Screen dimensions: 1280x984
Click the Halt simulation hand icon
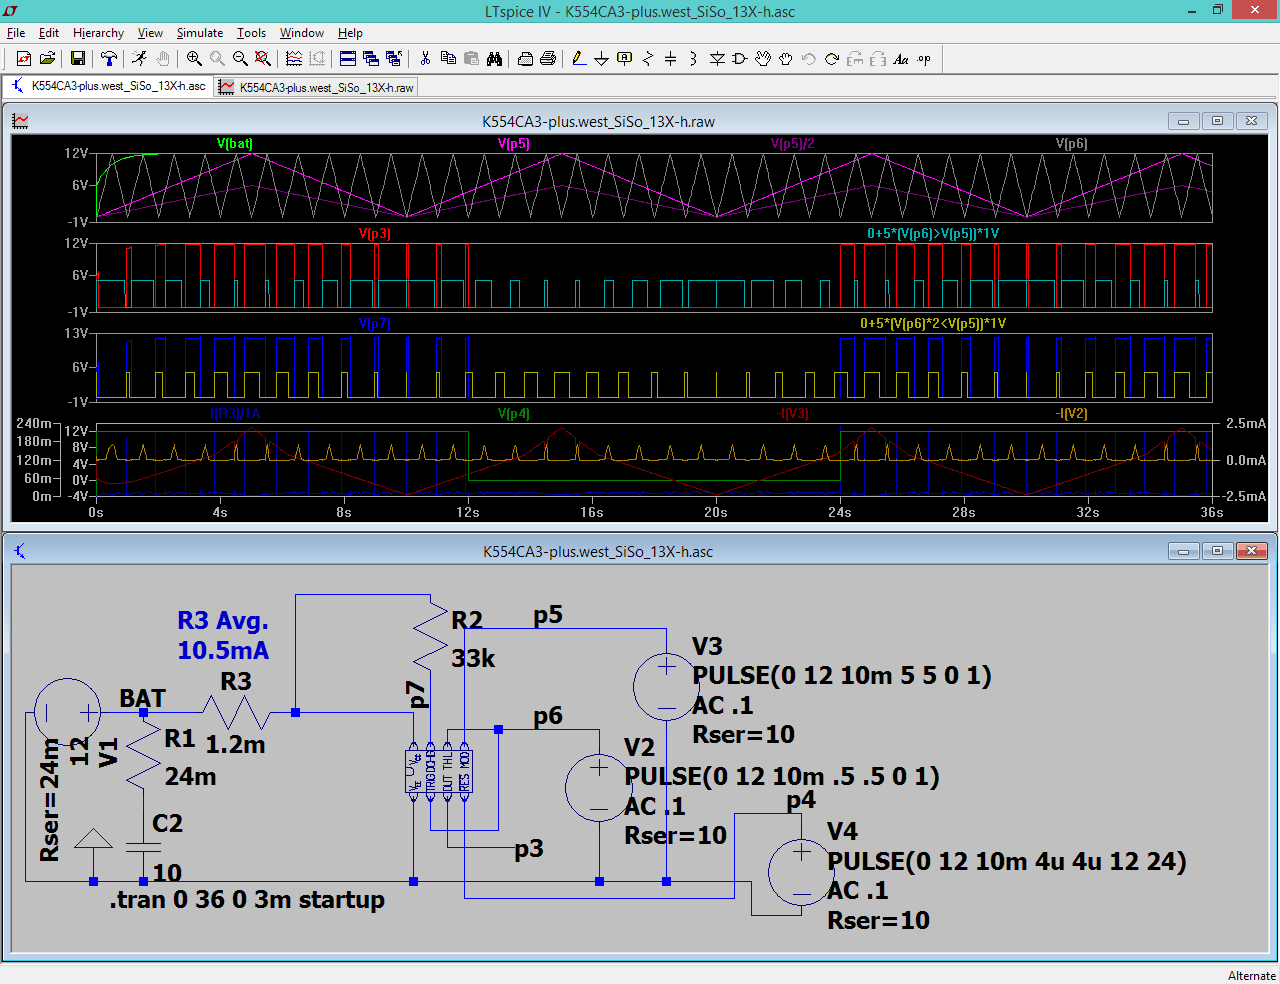point(163,59)
